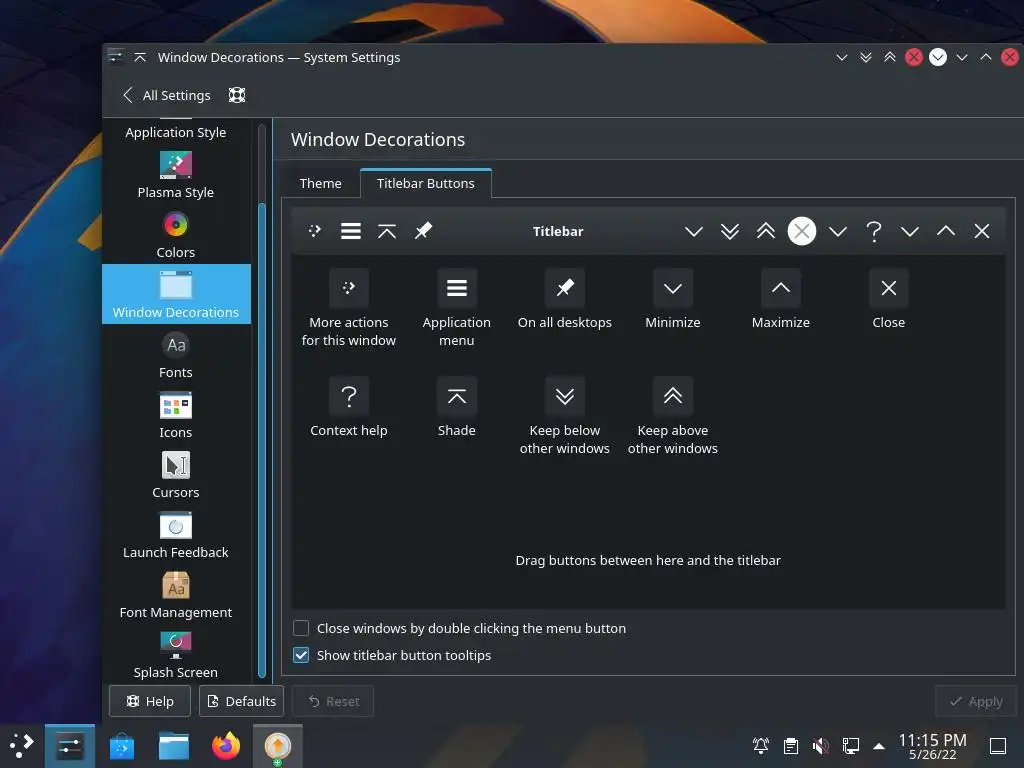This screenshot has width=1024, height=768.
Task: Open window menu icon in real title bar
Action: pyautogui.click(x=116, y=57)
